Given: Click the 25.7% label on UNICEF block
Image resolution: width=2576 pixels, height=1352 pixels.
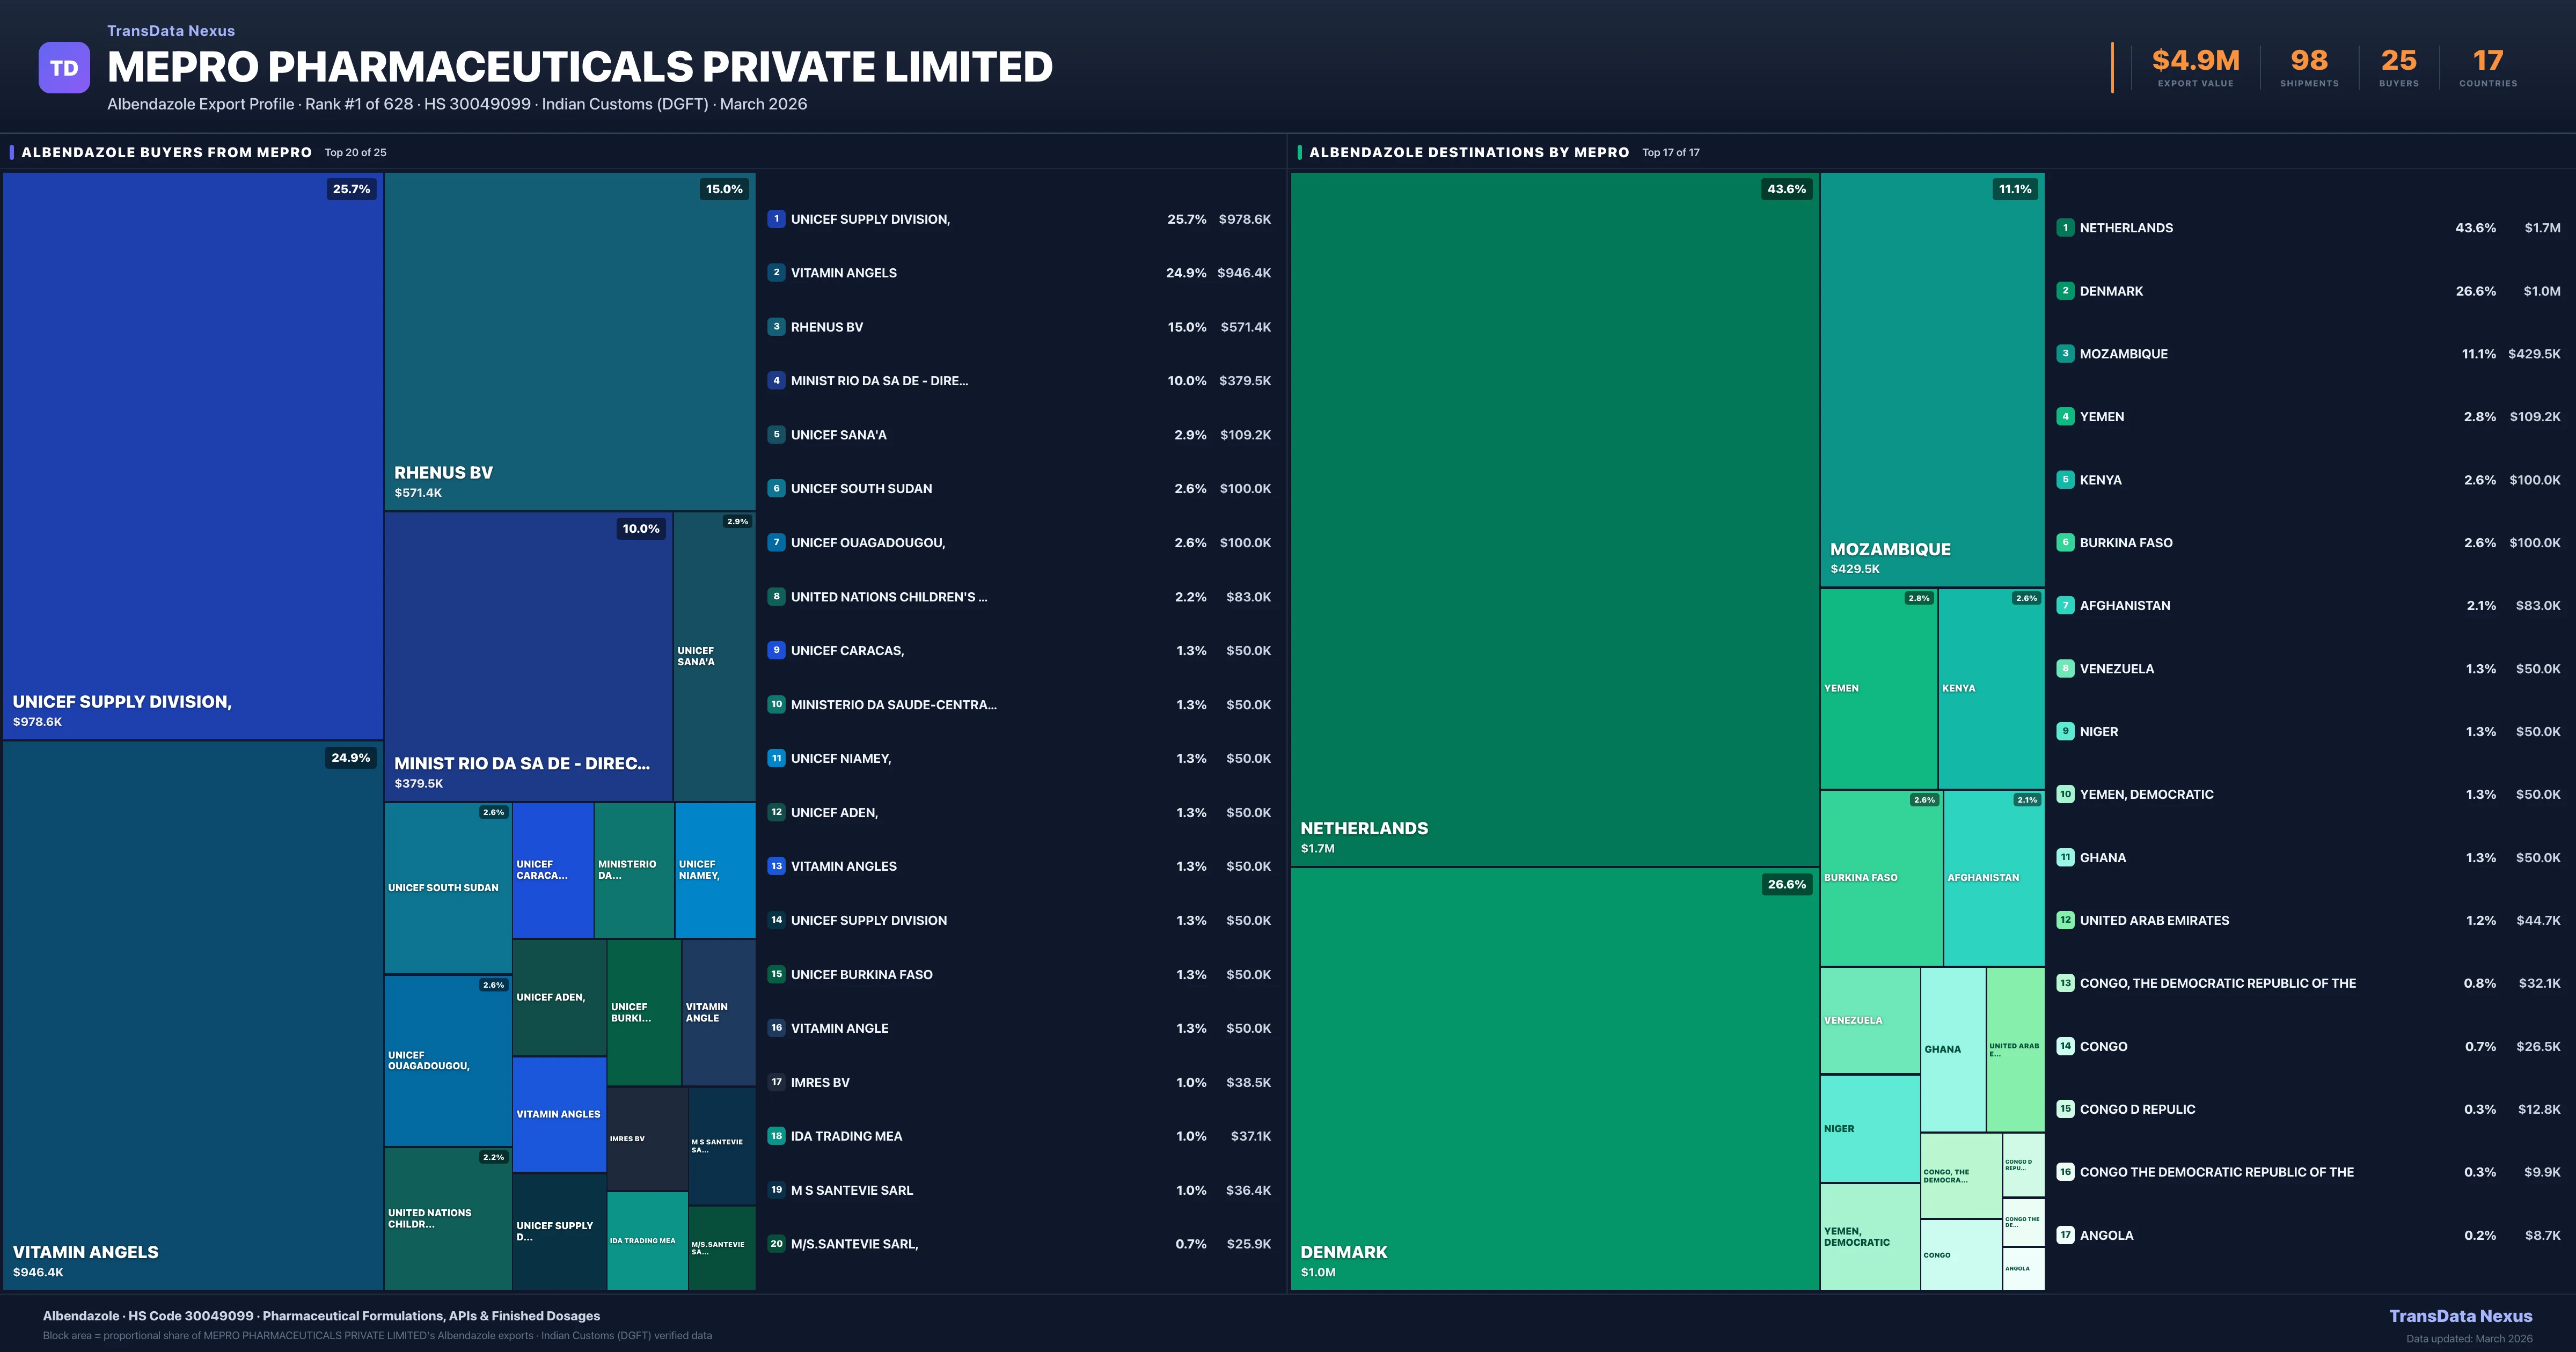Looking at the screenshot, I should [x=351, y=189].
